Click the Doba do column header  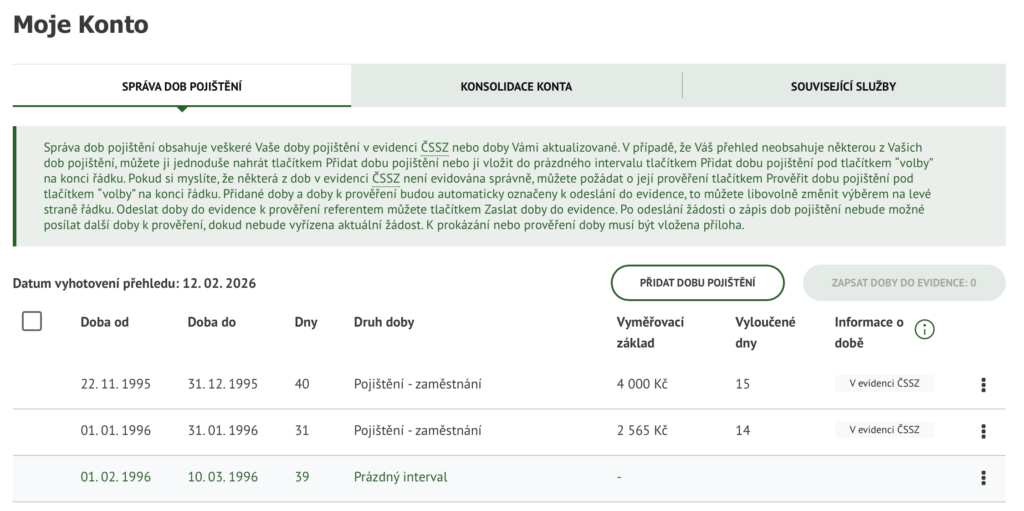212,322
